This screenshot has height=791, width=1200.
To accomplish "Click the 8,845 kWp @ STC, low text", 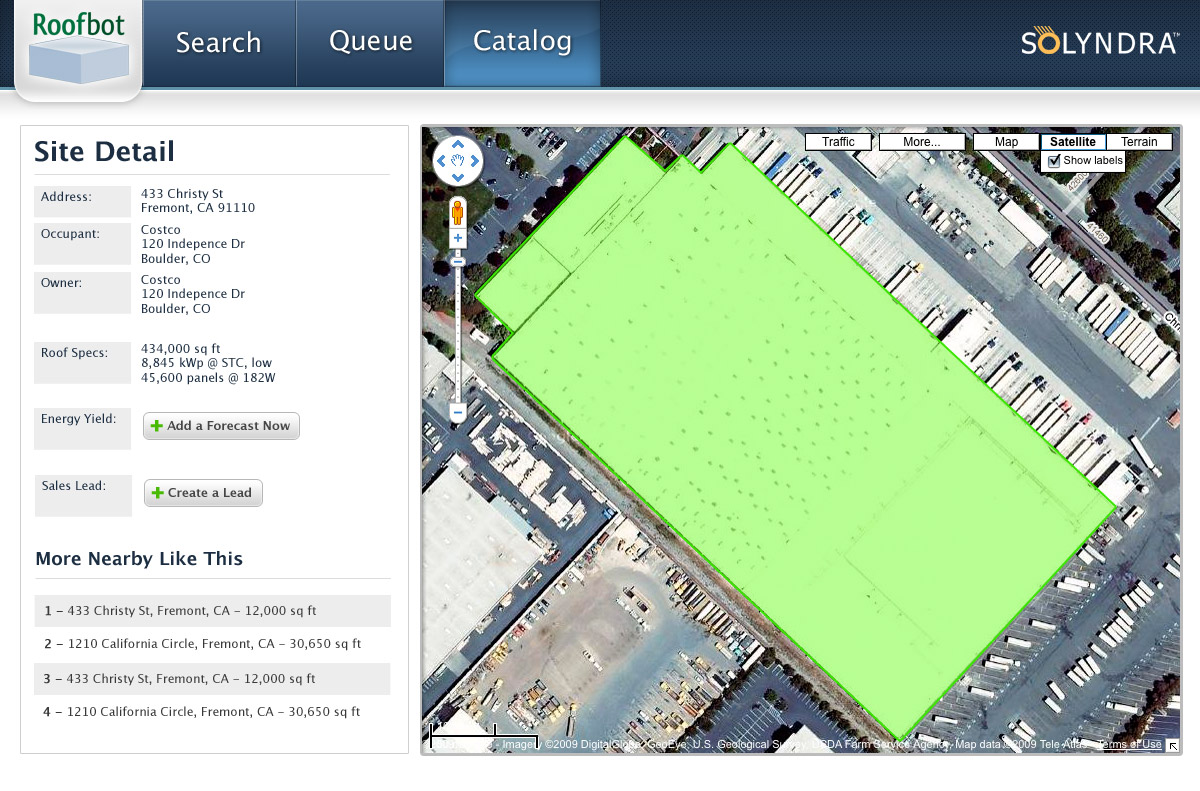I will (x=206, y=363).
